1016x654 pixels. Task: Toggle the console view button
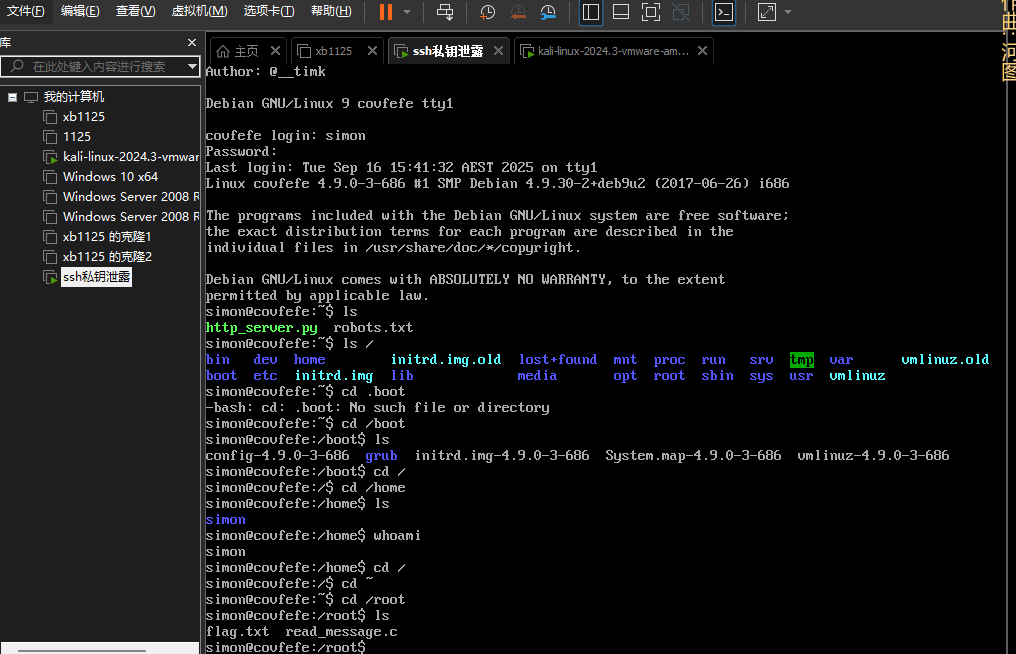point(724,12)
